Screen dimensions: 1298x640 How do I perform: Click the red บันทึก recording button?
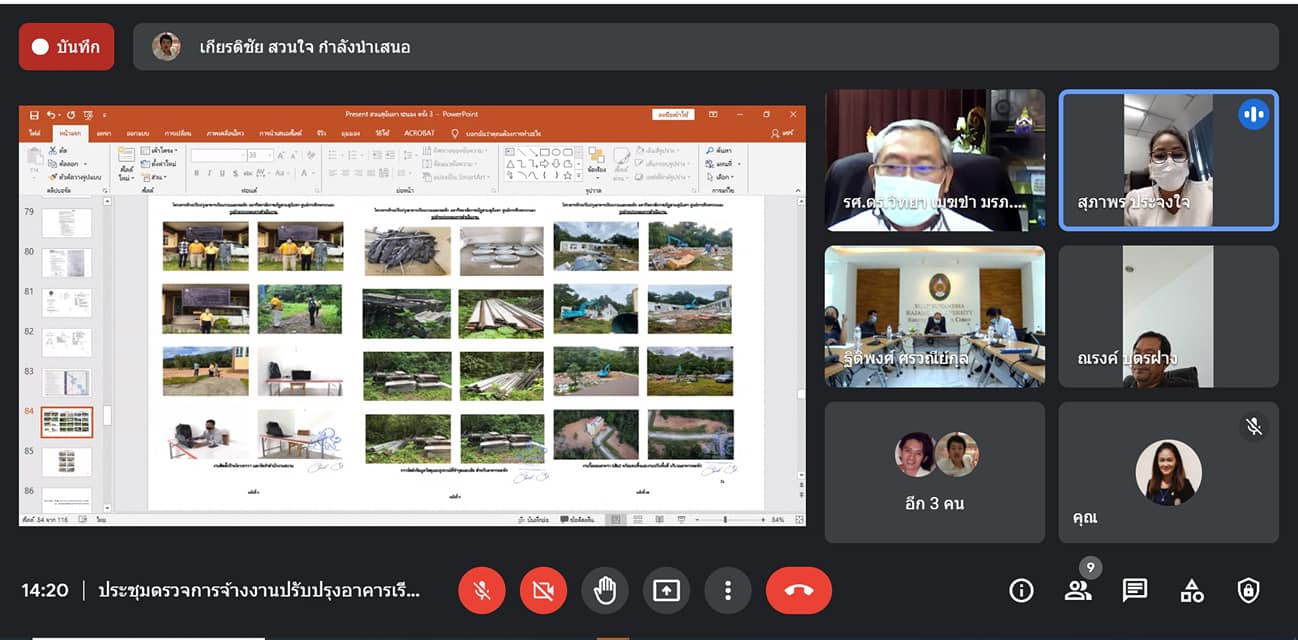[x=66, y=47]
